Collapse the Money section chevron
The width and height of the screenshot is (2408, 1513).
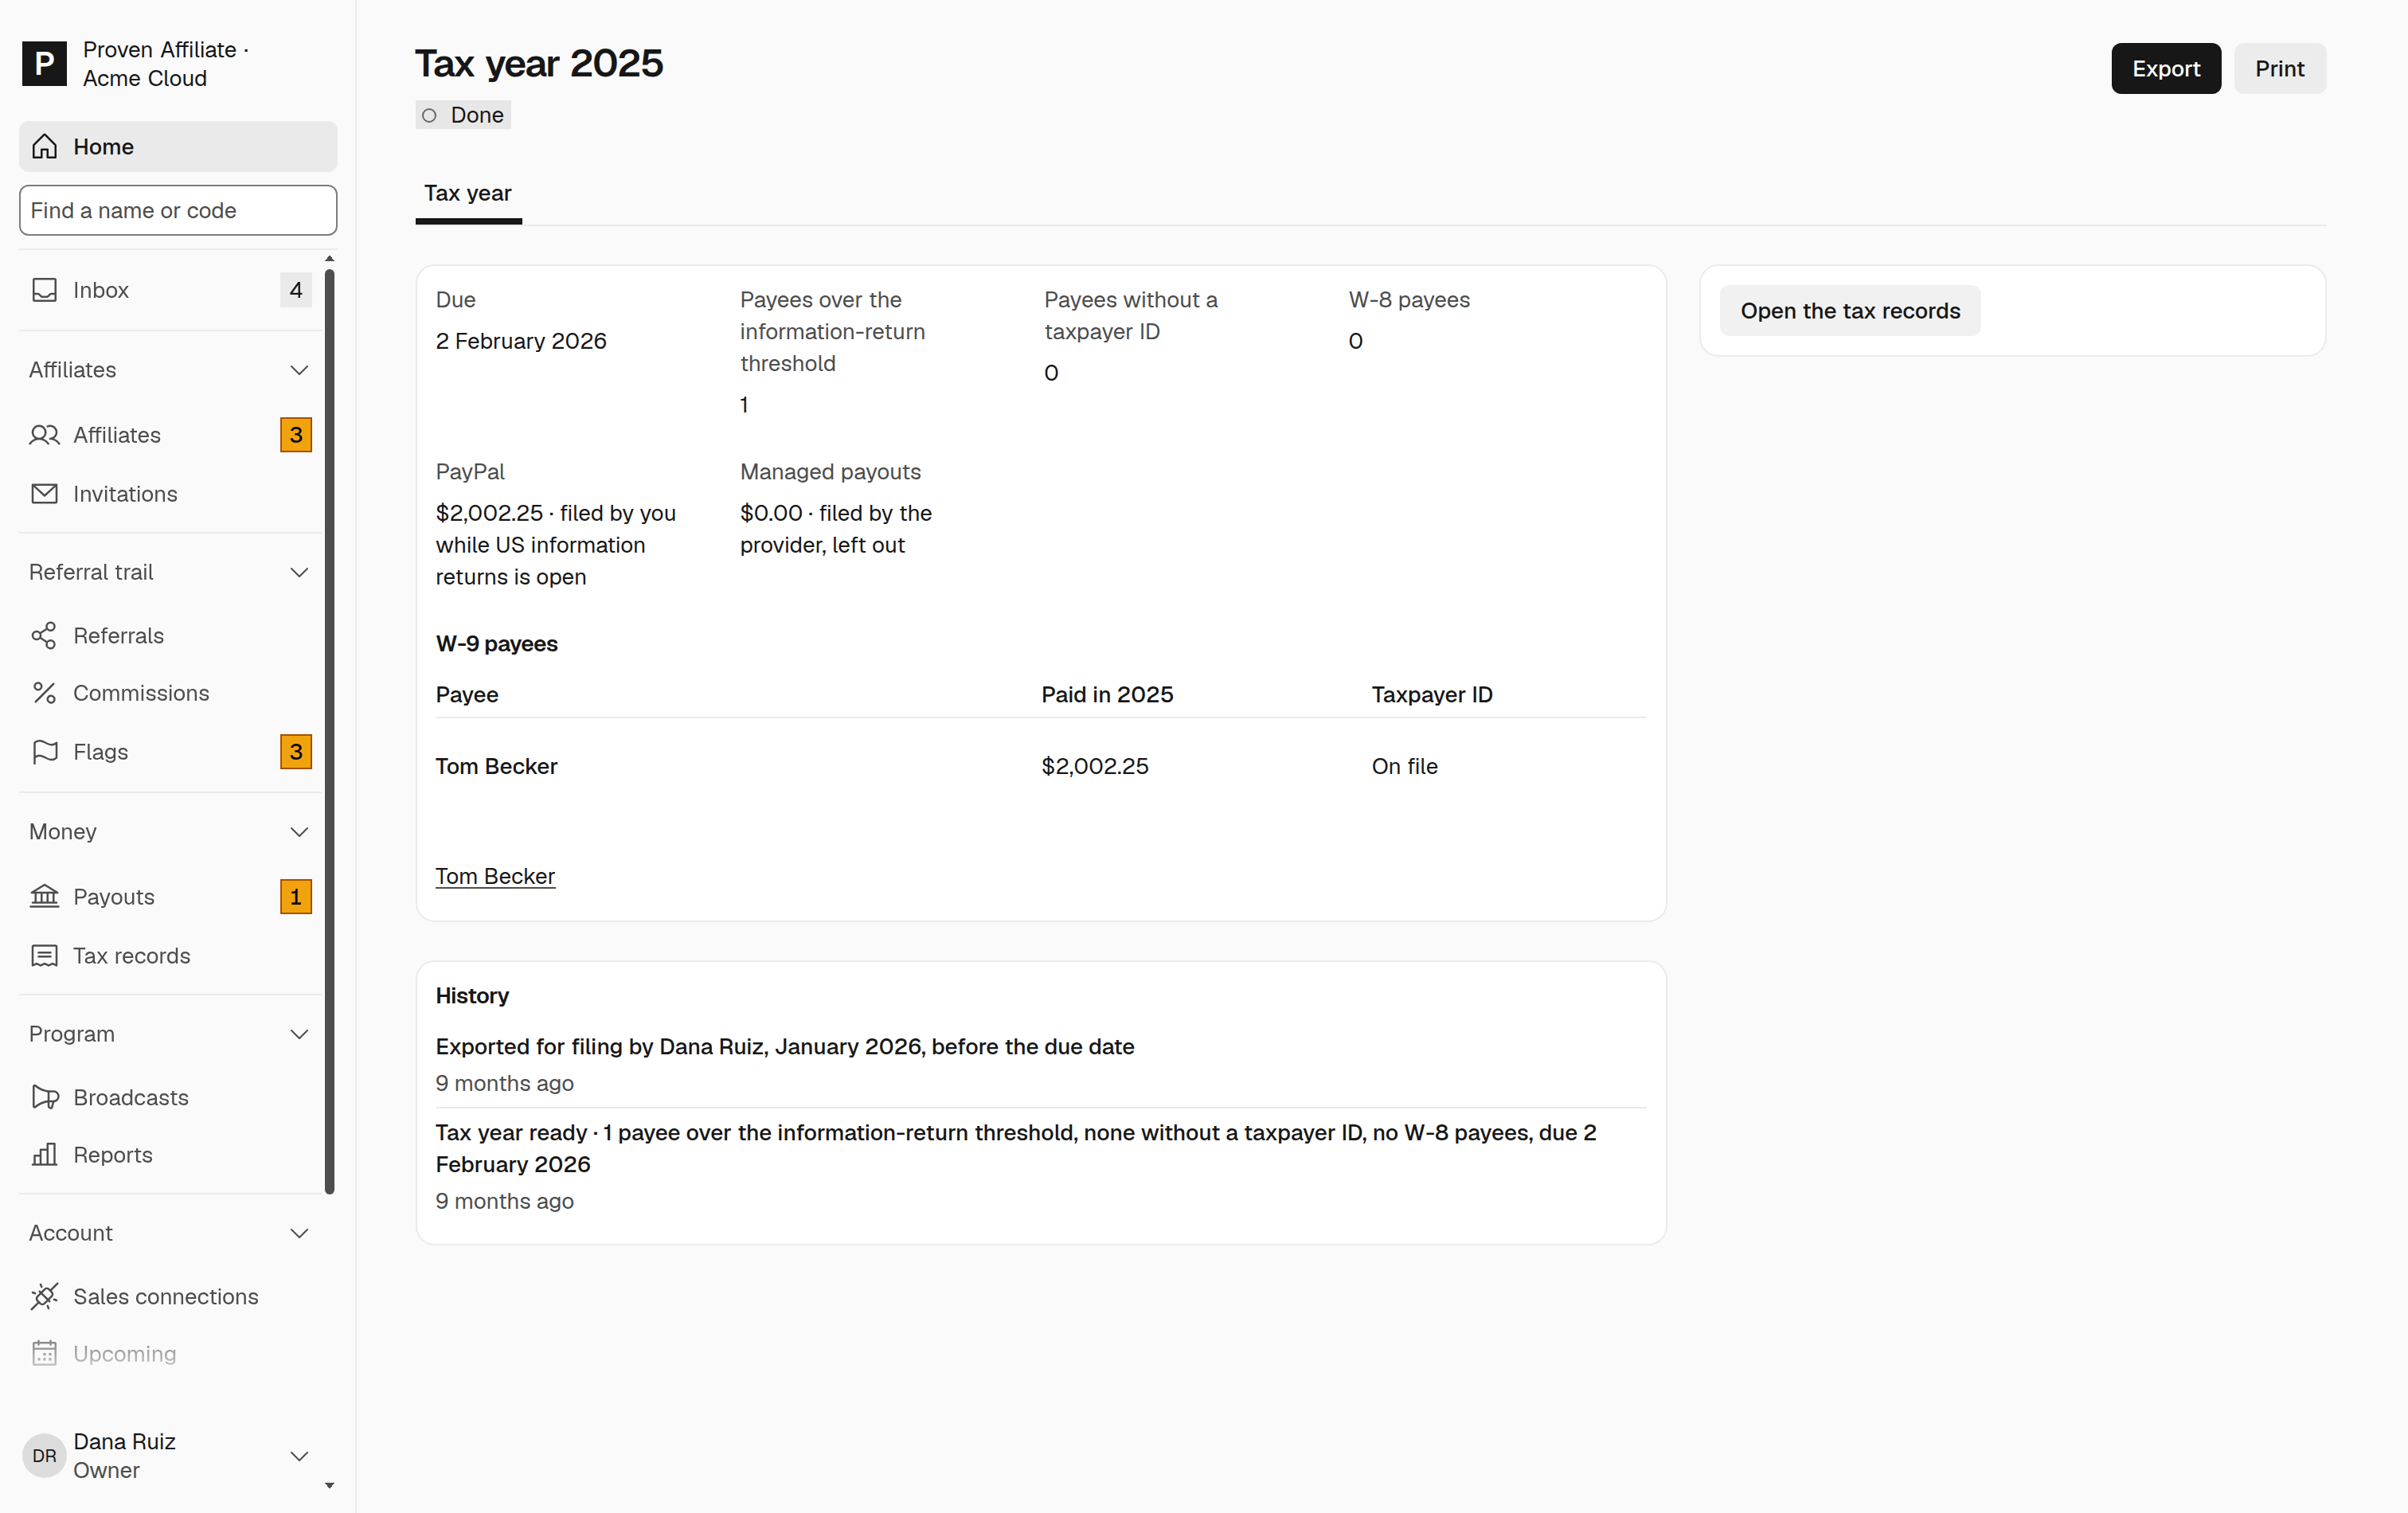299,832
